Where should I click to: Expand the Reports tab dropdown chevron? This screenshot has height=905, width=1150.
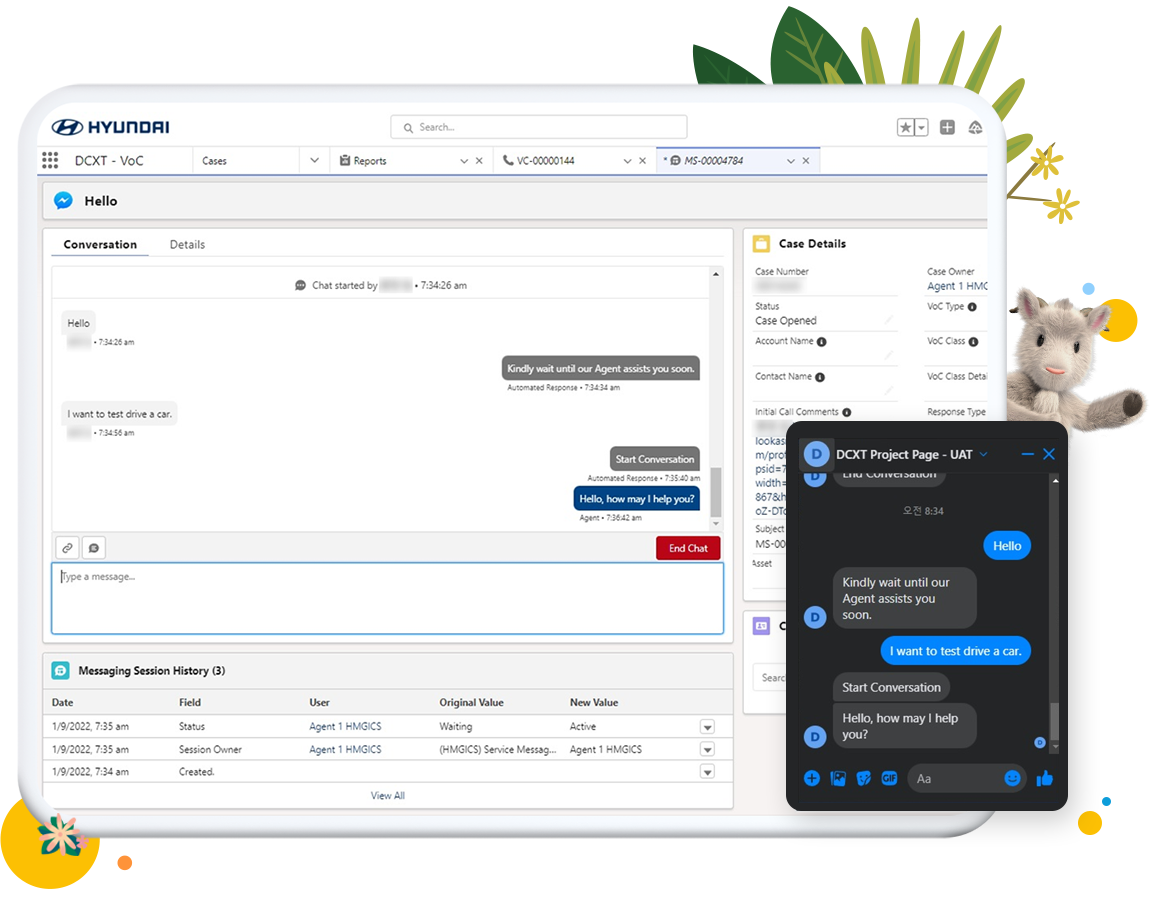464,161
